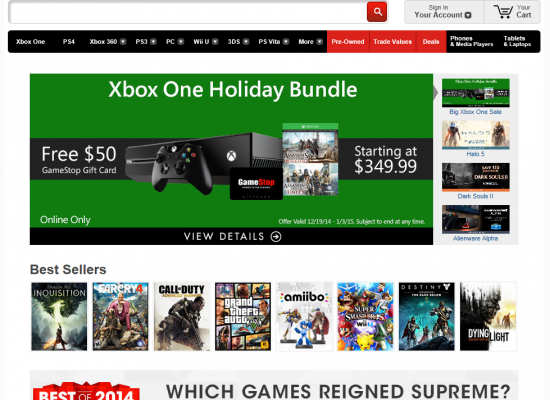Open Far Cry 4 best seller cover
Screen dimensions: 550x400
(120, 316)
